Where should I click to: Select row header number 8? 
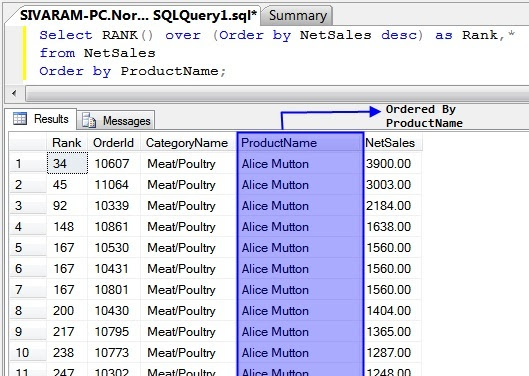pyautogui.click(x=28, y=311)
